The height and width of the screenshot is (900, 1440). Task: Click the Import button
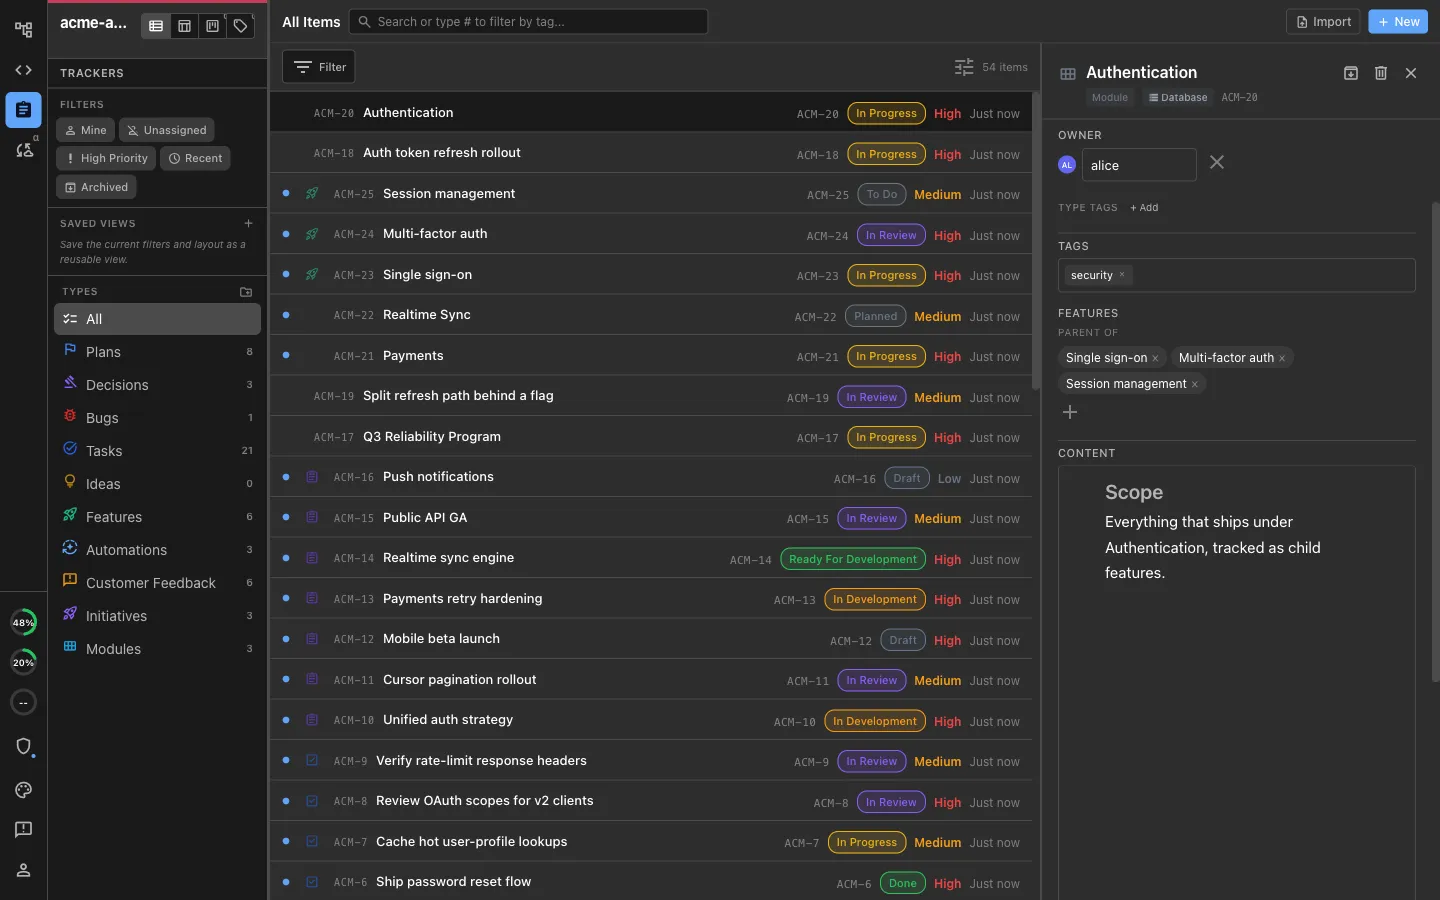click(x=1322, y=22)
